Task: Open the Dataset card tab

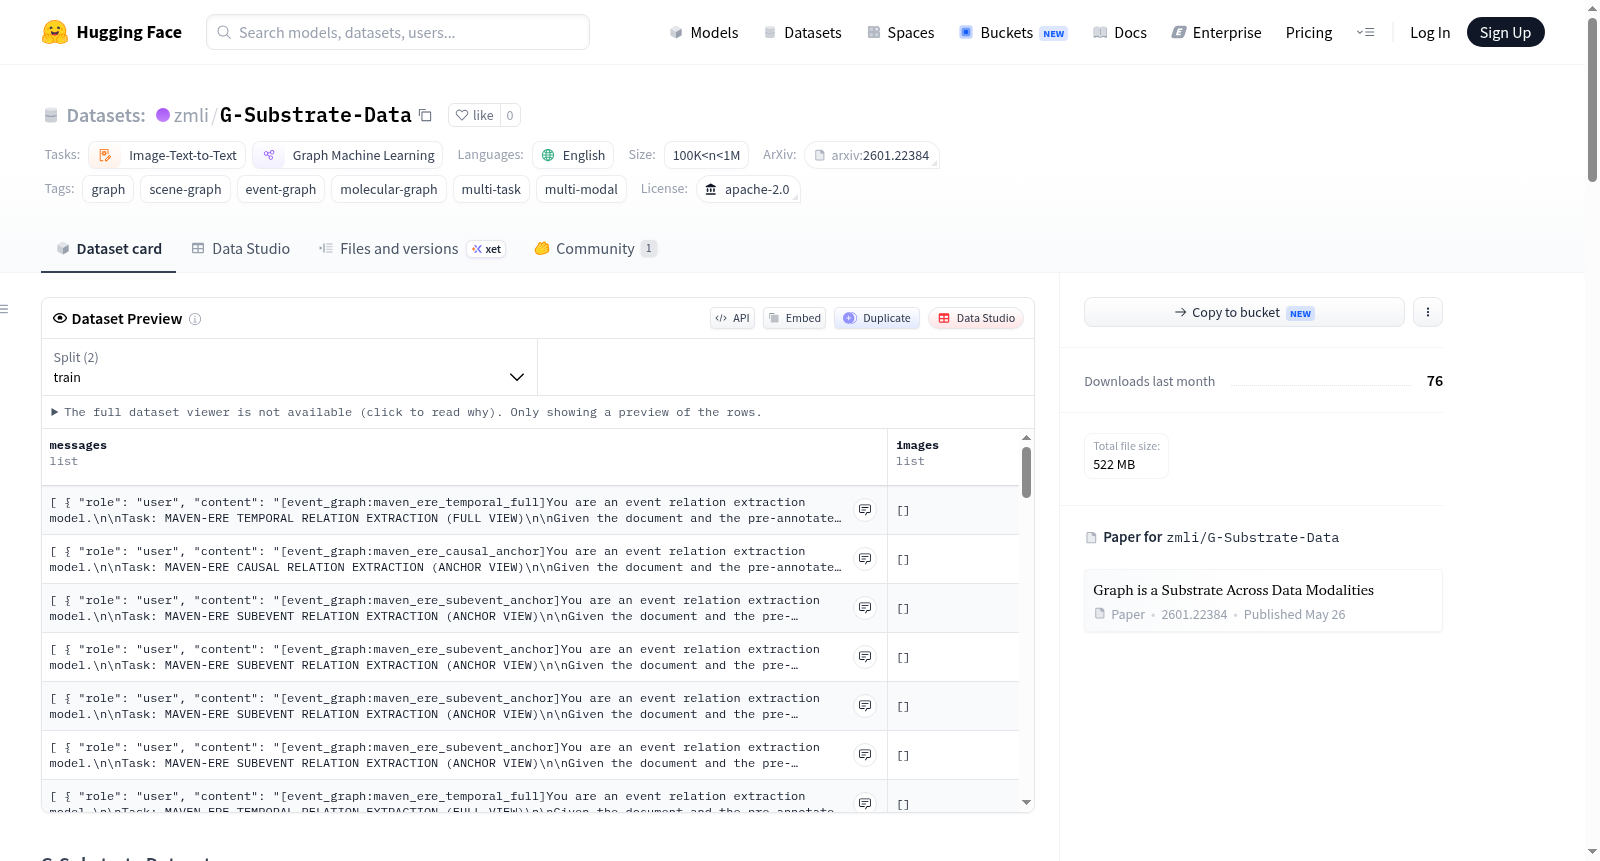Action: [x=109, y=248]
